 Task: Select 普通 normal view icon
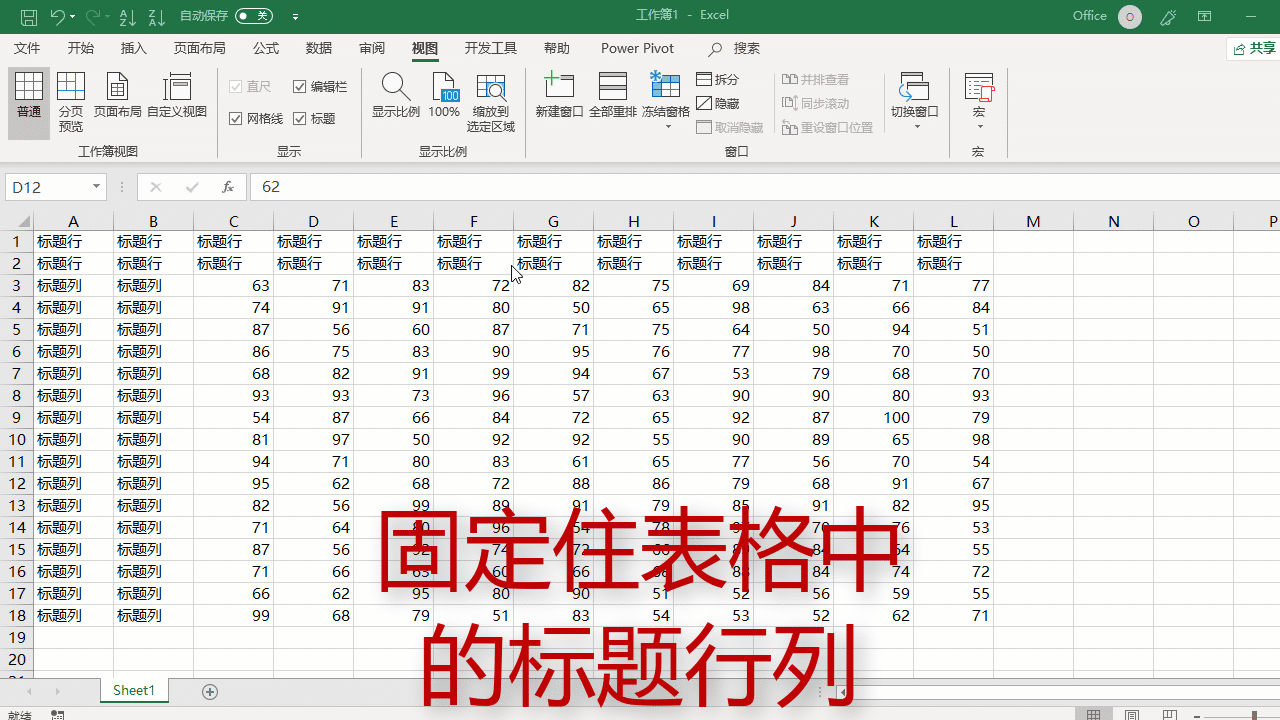click(x=29, y=103)
